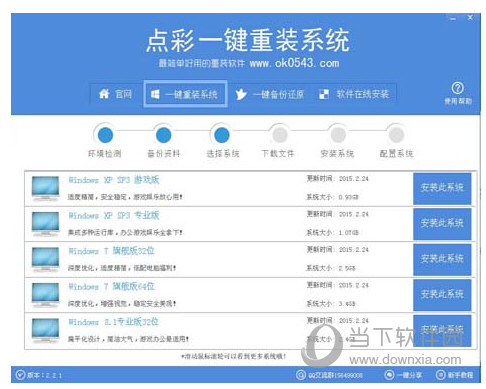Install Windows 8.1专业版32位 via 安装此系统
This screenshot has width=486, height=389.
[x=442, y=330]
